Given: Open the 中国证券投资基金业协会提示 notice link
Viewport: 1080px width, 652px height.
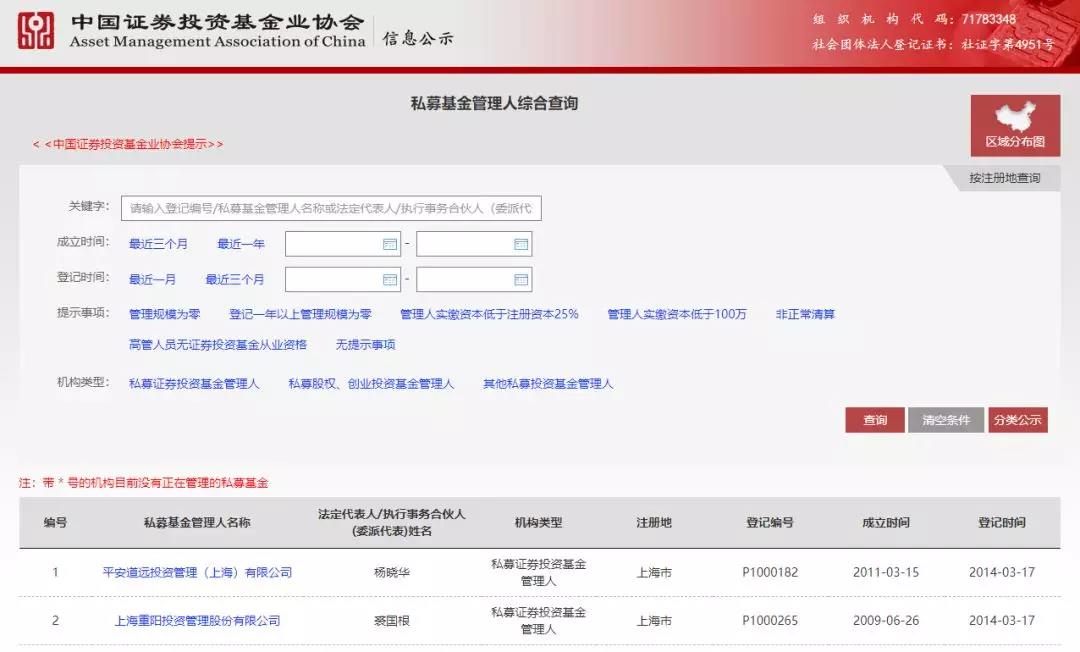Looking at the screenshot, I should (x=128, y=144).
